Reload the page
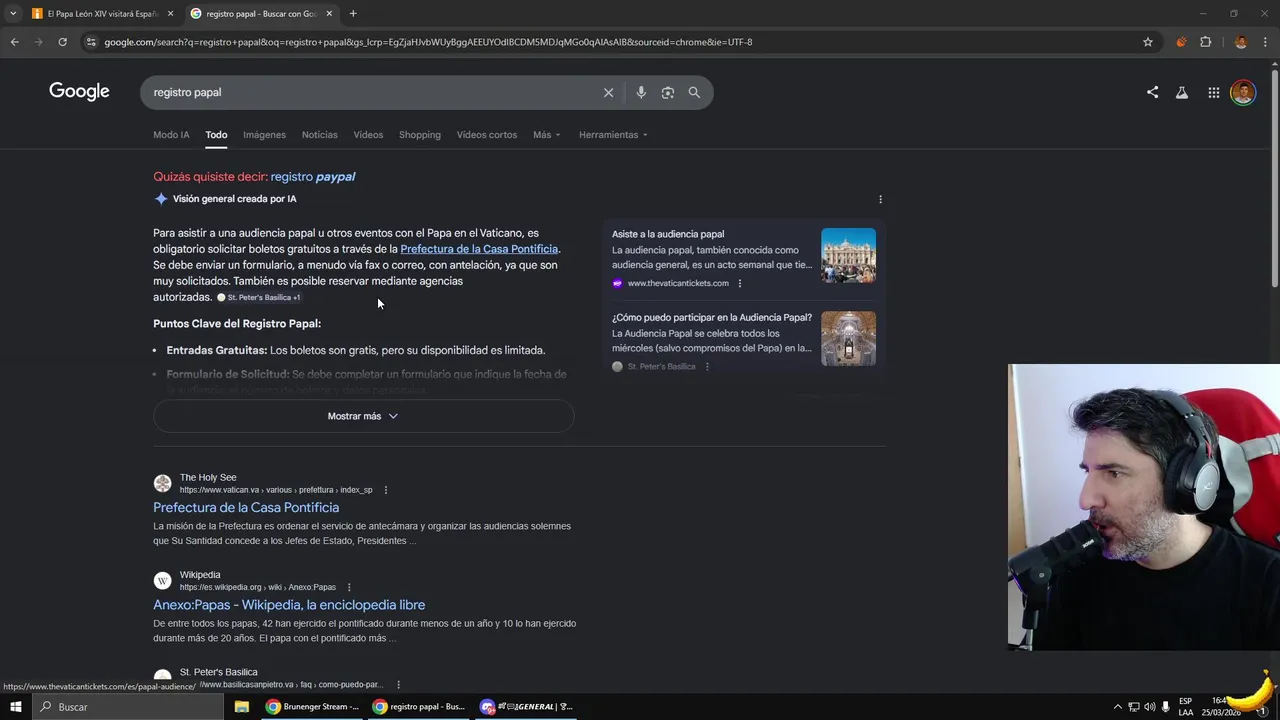 62,42
